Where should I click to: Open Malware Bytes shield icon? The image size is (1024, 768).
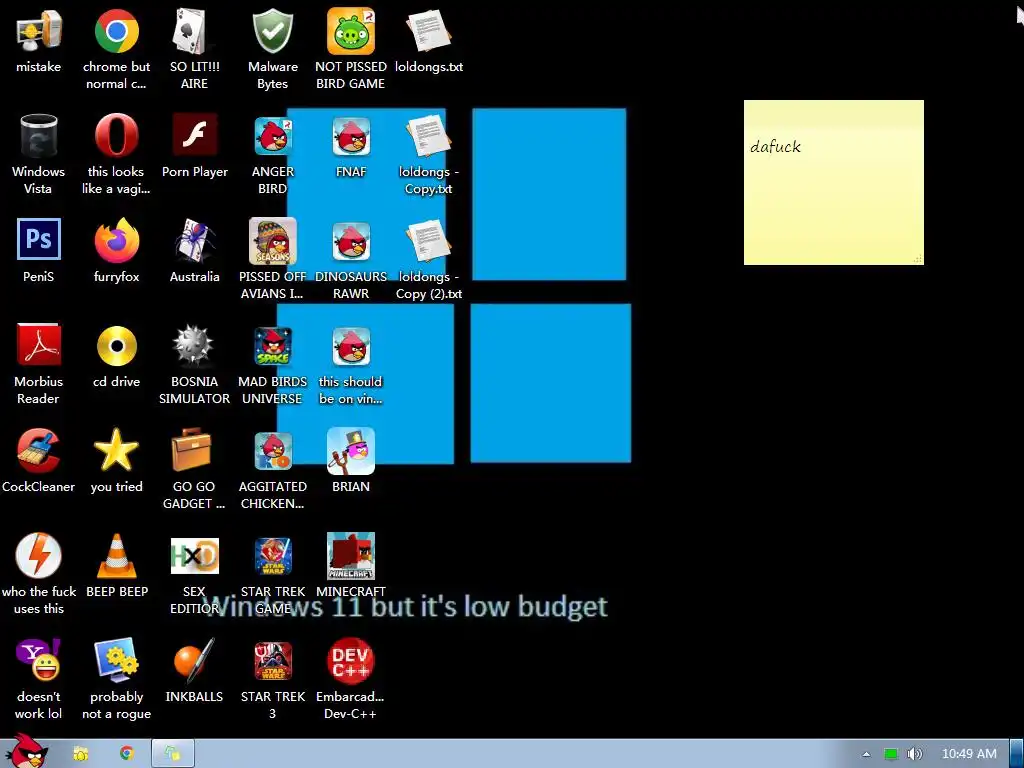(x=272, y=31)
